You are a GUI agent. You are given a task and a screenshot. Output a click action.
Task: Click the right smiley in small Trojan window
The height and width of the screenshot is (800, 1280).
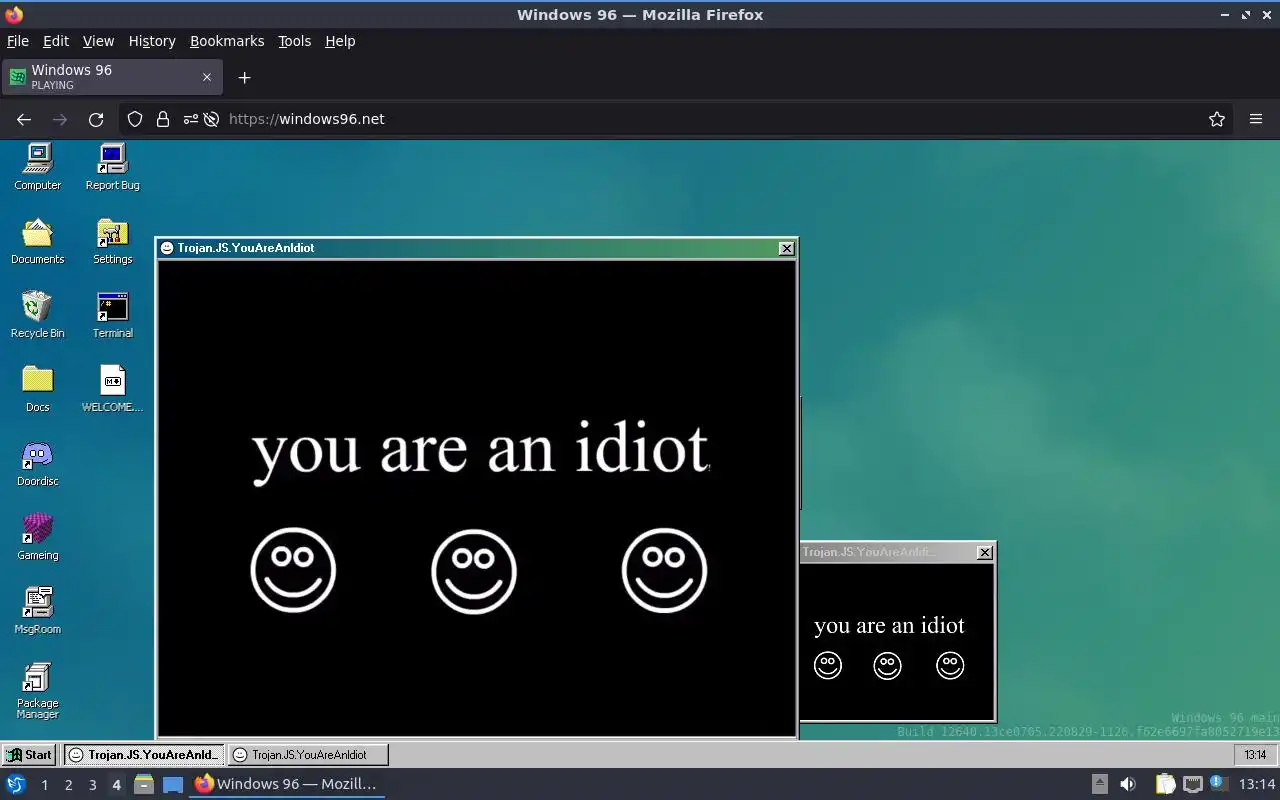click(950, 665)
